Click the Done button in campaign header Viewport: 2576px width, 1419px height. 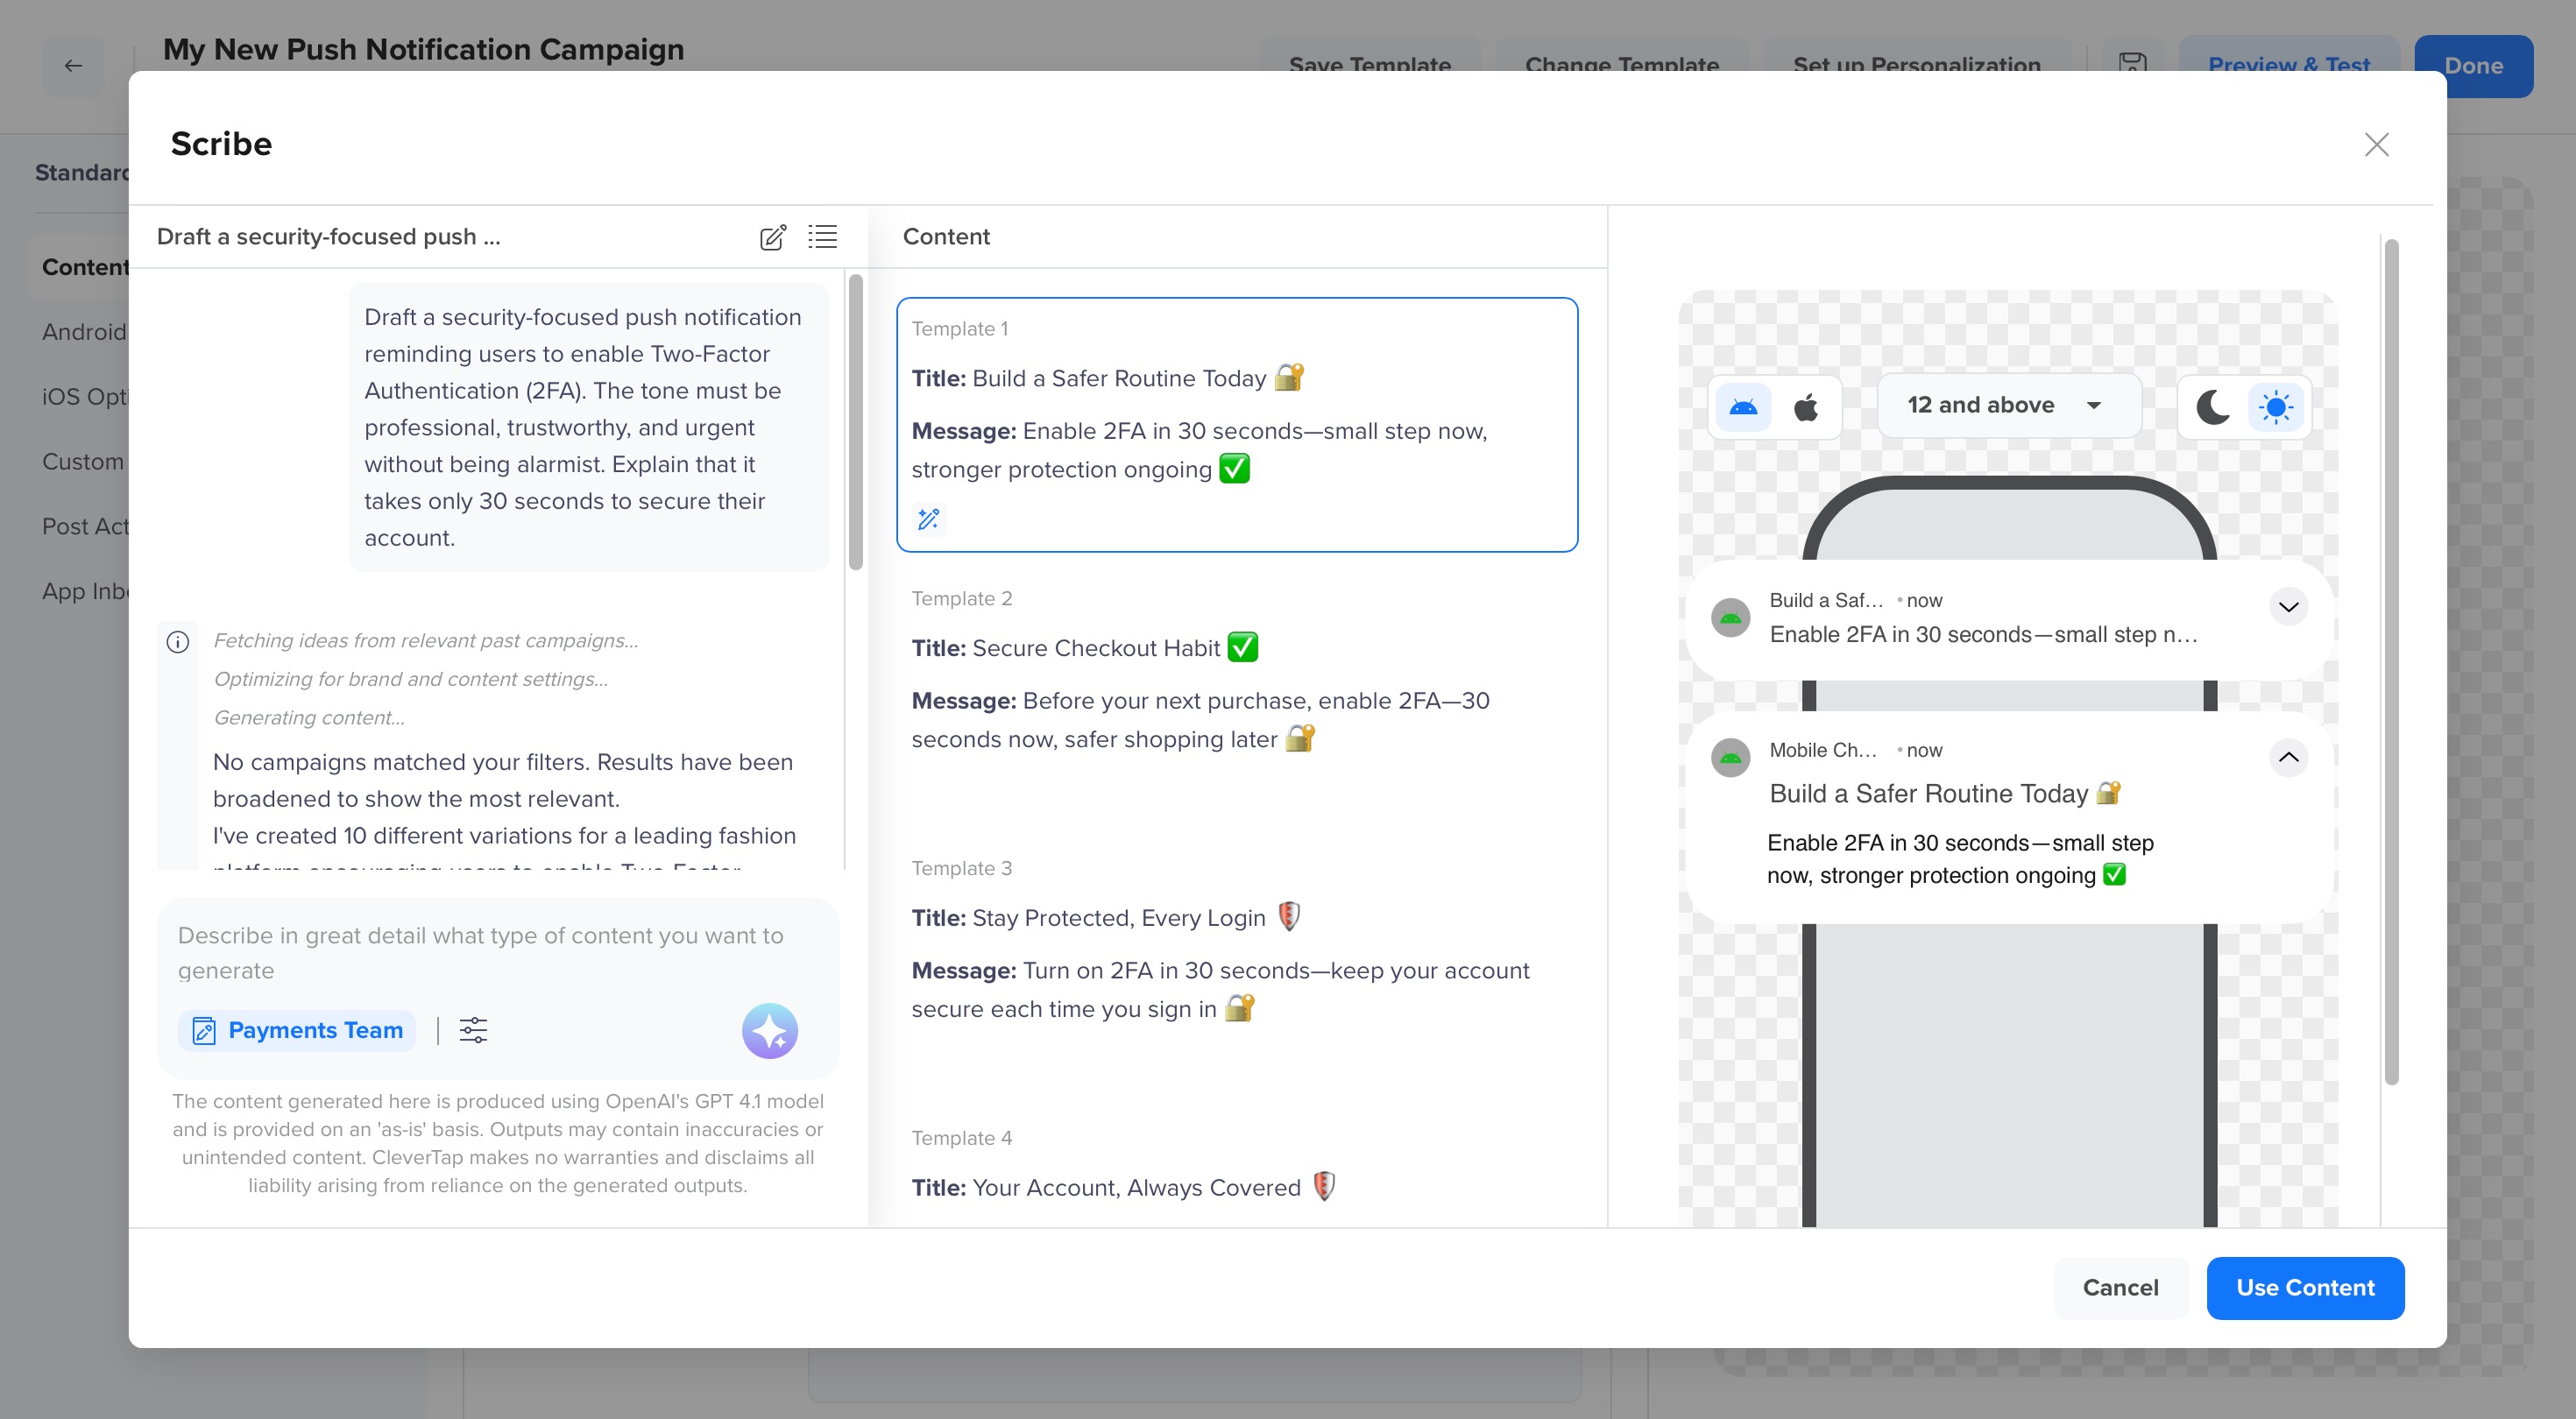pyautogui.click(x=2473, y=66)
